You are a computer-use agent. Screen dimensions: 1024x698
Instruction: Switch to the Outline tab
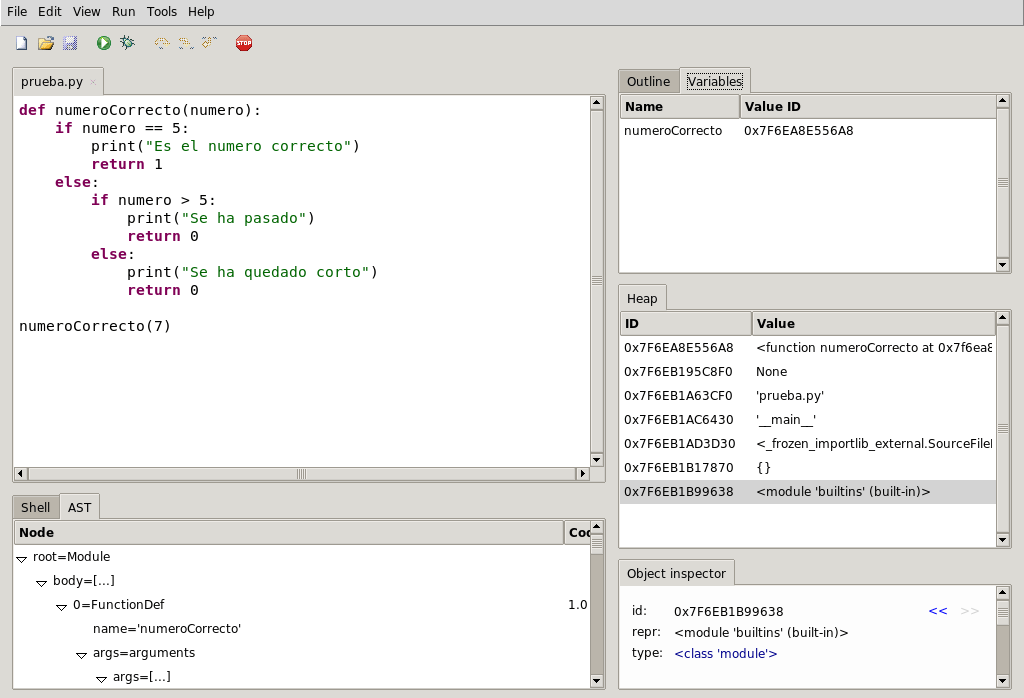pyautogui.click(x=648, y=82)
